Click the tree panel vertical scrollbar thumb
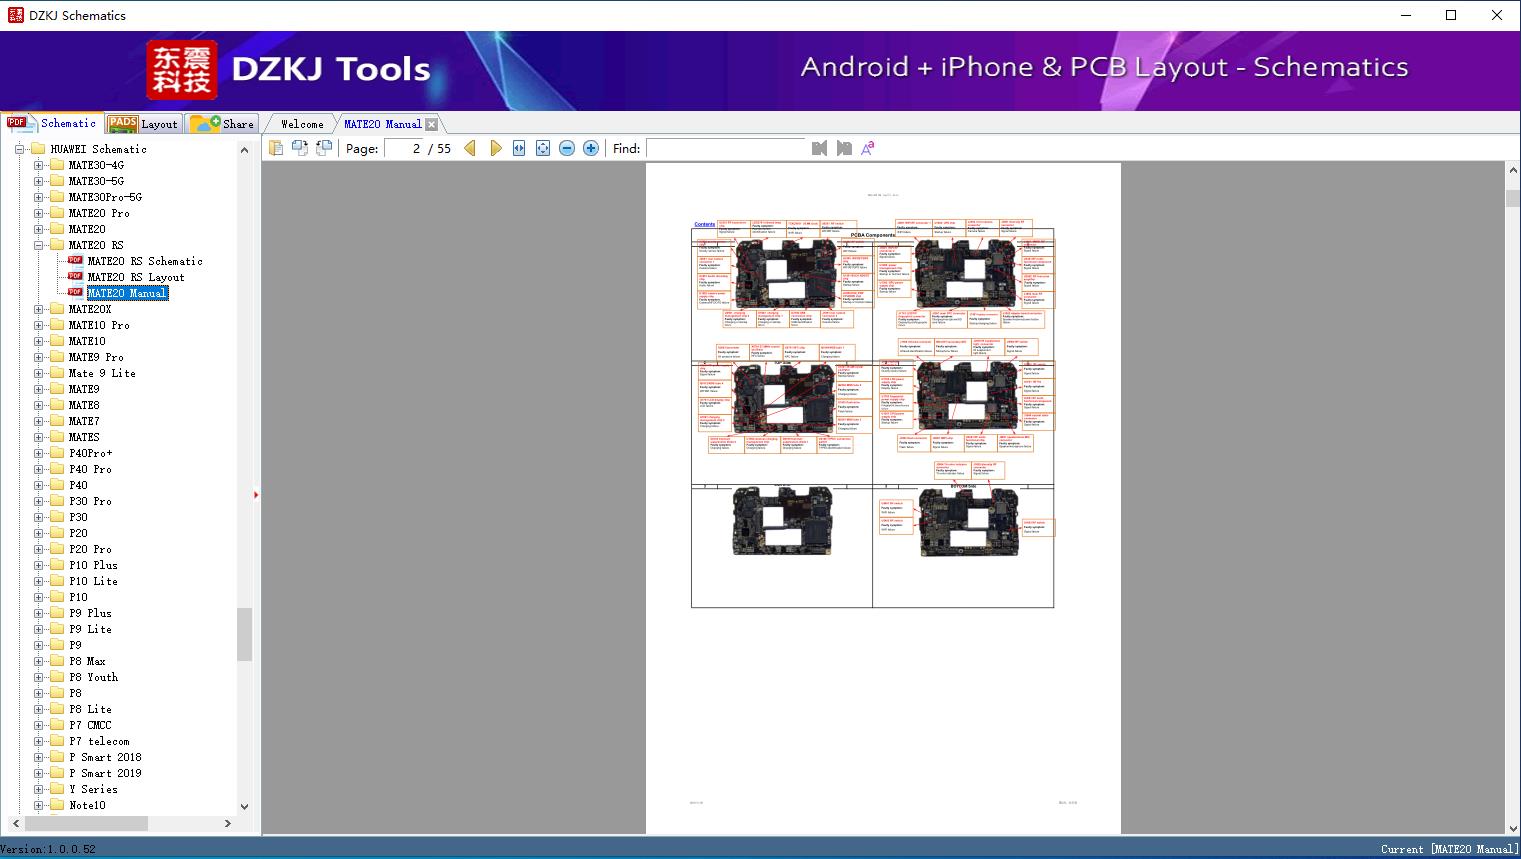This screenshot has width=1521, height=859. [x=244, y=634]
